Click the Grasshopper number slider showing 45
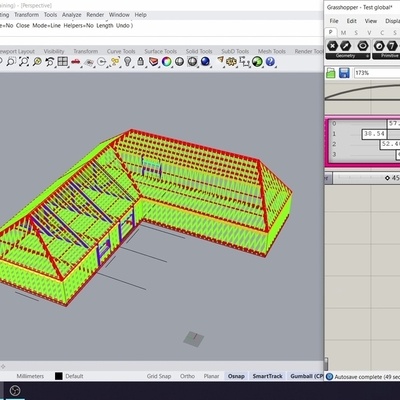This screenshot has height=400, width=400. click(367, 178)
